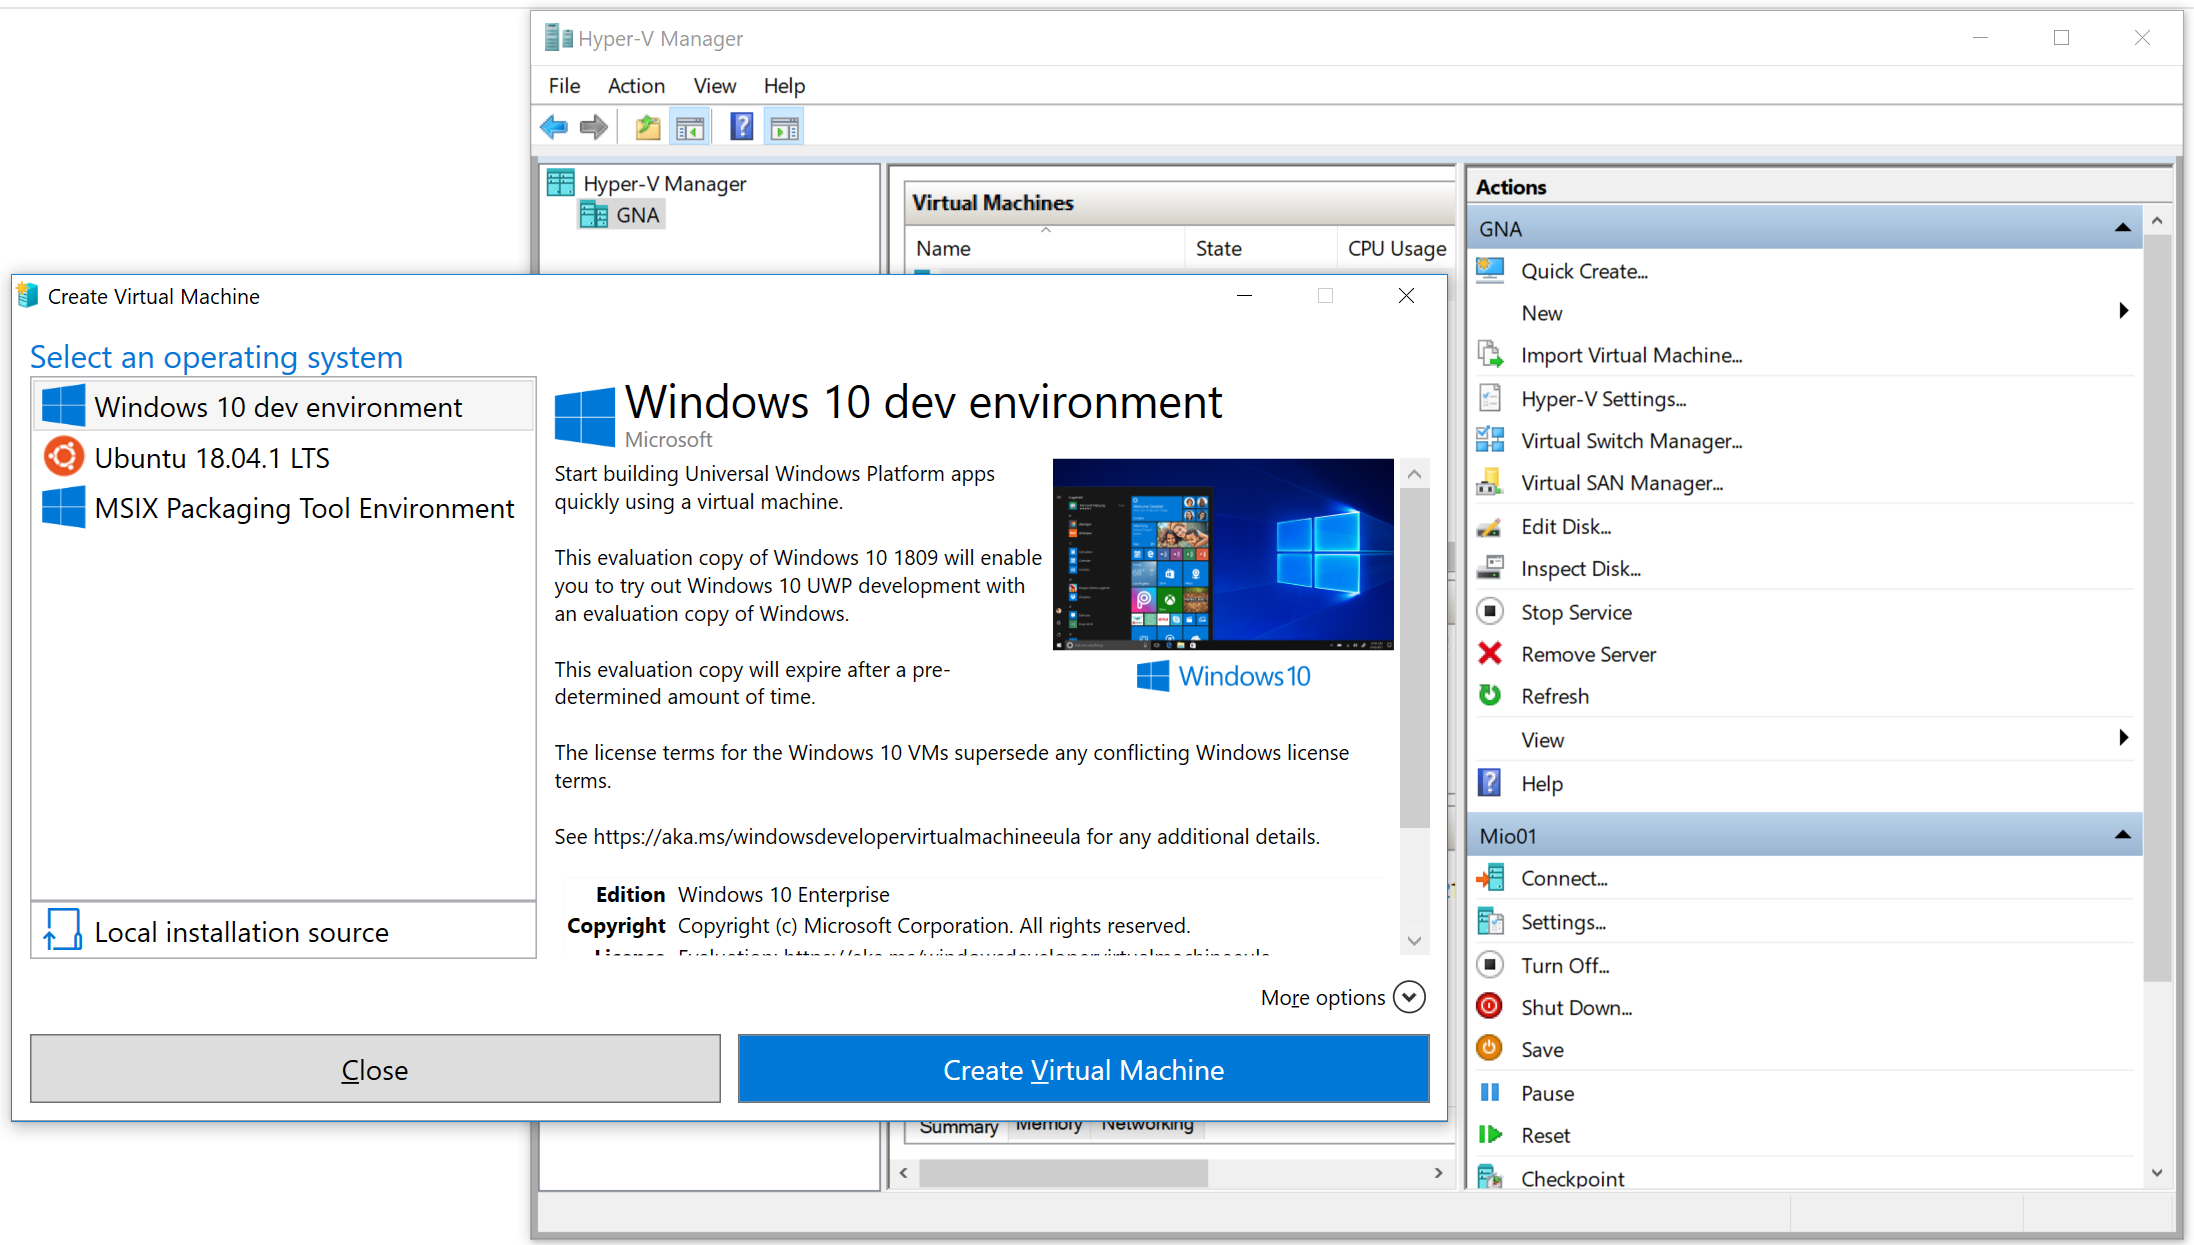Click Quick Create... in the Actions pane
The height and width of the screenshot is (1245, 2194).
click(x=1584, y=271)
